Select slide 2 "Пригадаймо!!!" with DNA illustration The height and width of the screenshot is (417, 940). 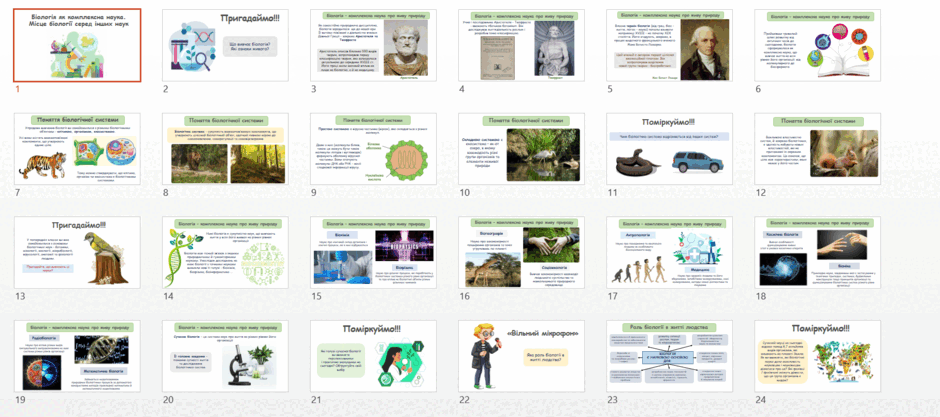(x=225, y=45)
